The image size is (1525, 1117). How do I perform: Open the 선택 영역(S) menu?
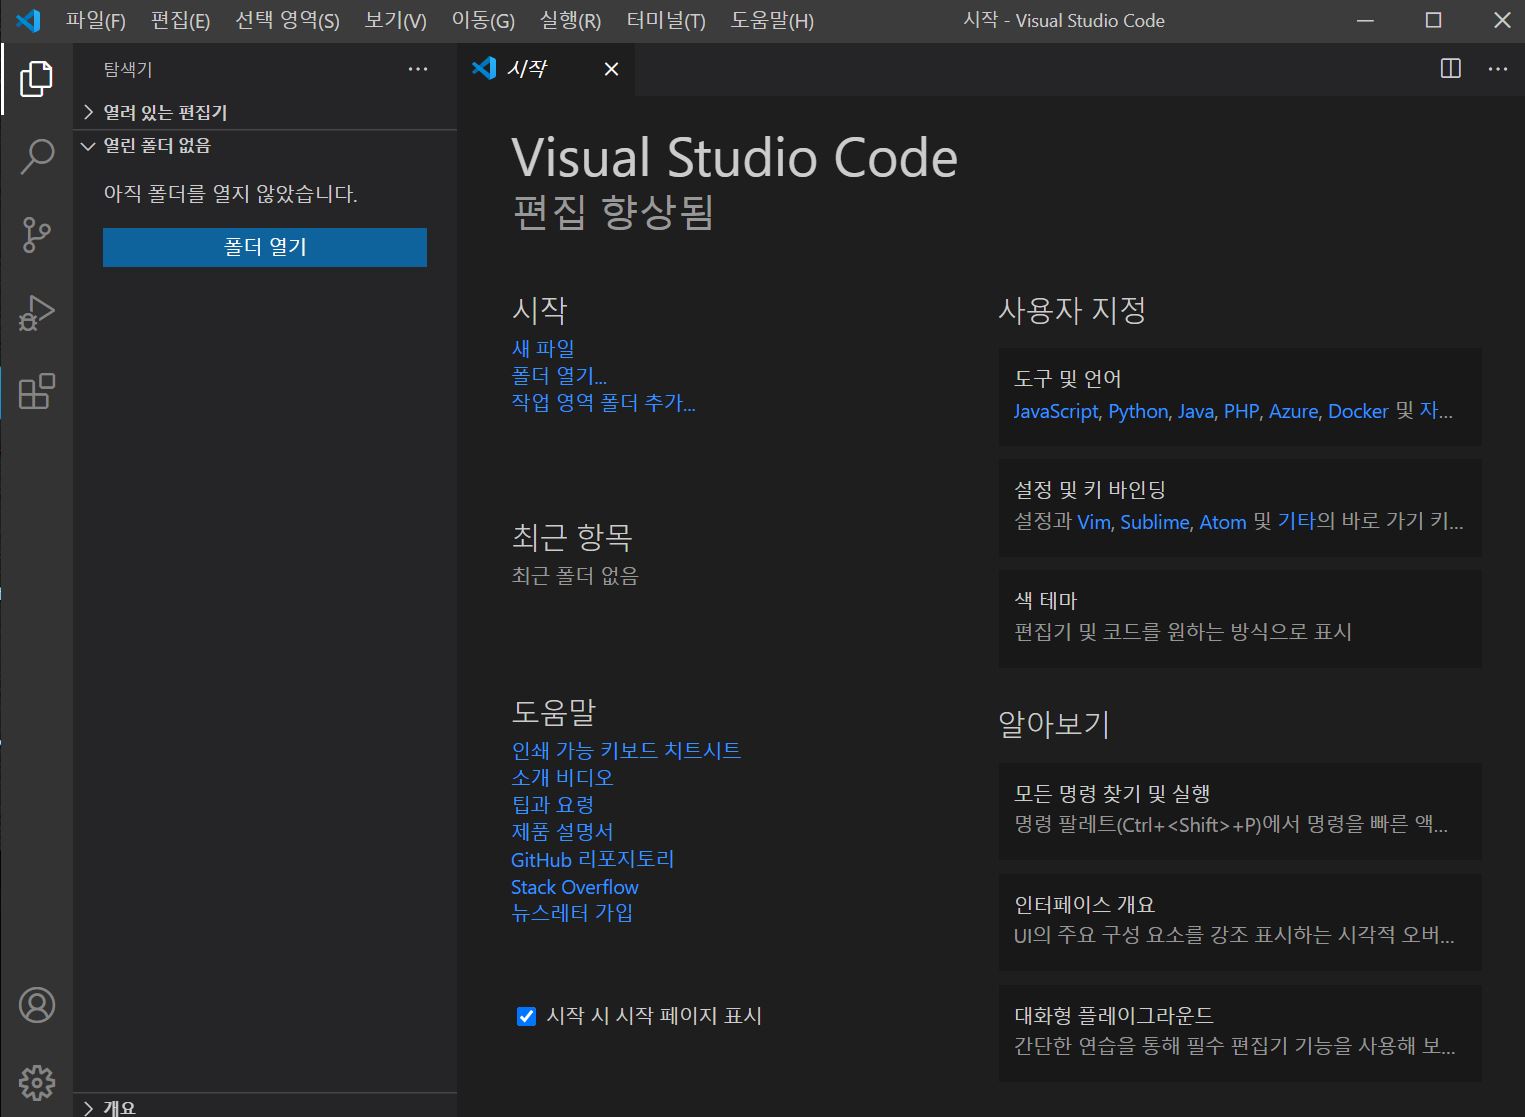click(x=287, y=20)
